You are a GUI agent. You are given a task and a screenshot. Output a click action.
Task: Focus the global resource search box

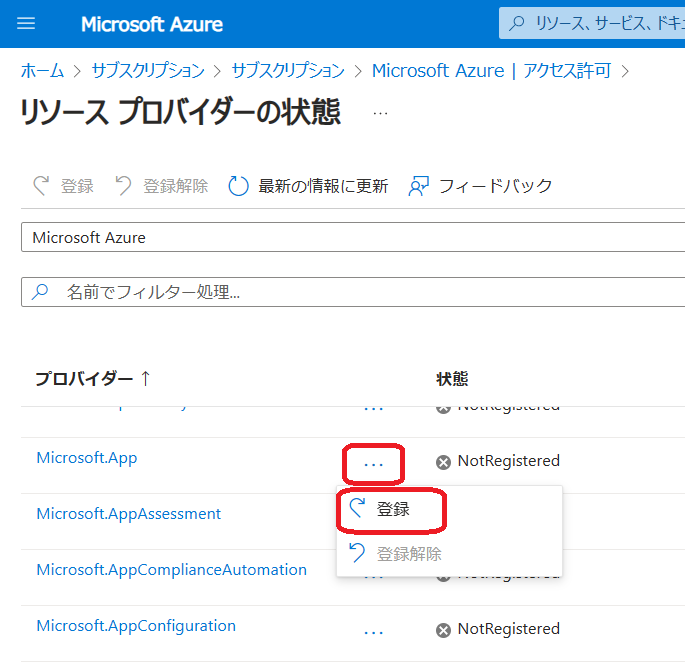click(592, 23)
